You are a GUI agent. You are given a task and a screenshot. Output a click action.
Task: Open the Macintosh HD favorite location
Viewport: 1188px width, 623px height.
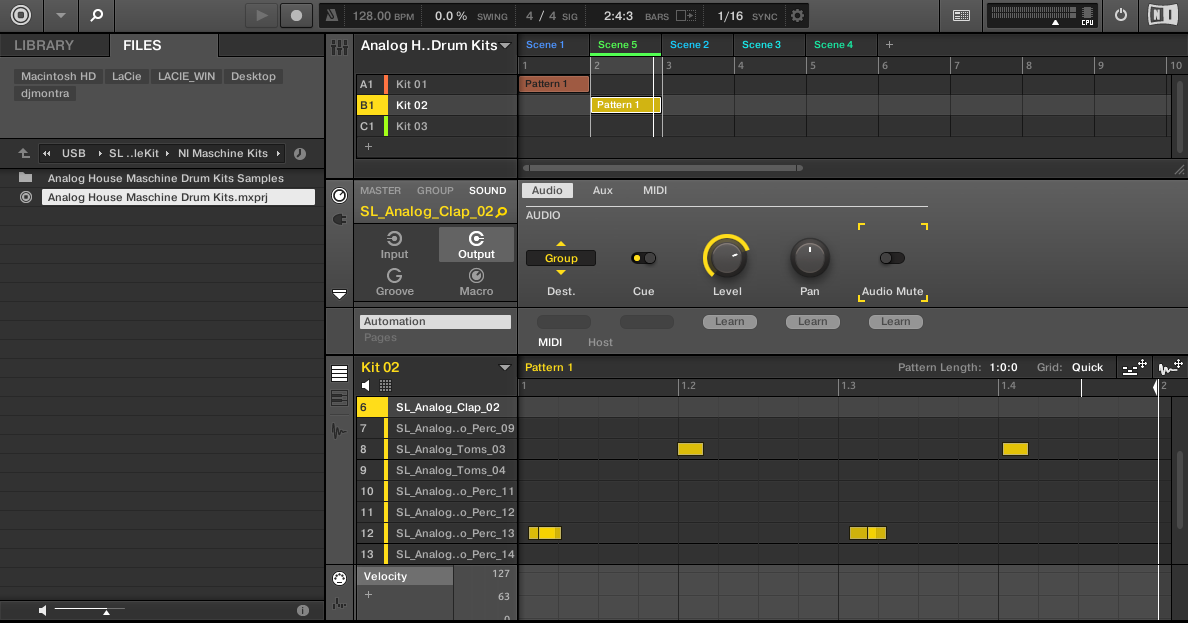[58, 77]
